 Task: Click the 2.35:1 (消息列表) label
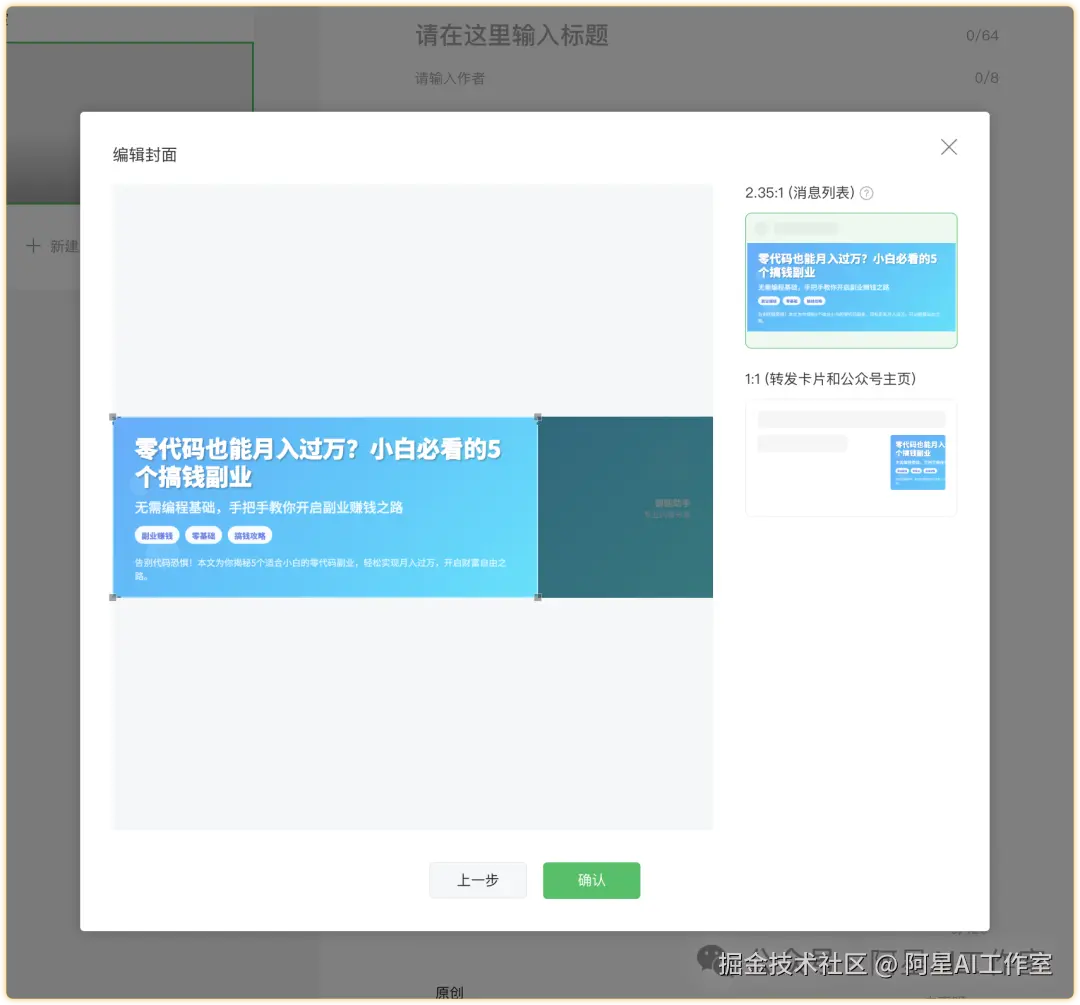pyautogui.click(x=799, y=193)
